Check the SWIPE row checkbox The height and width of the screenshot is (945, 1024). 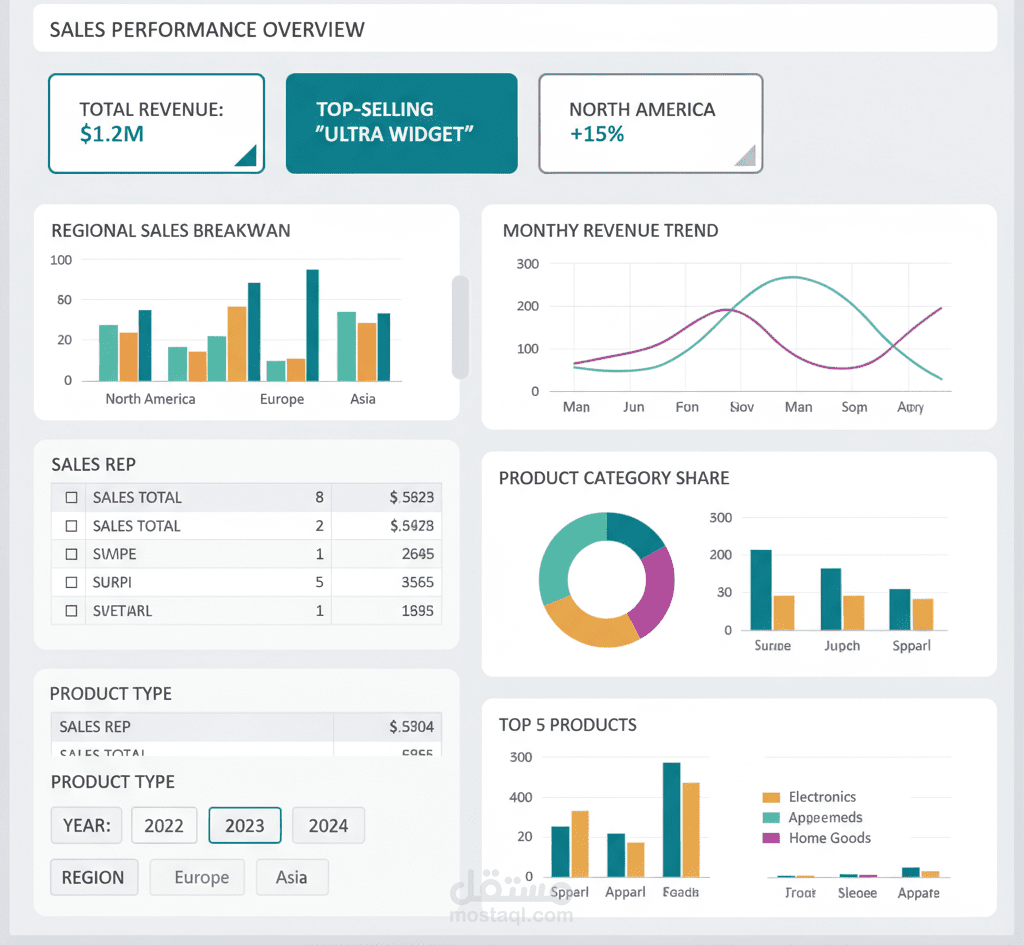(x=70, y=554)
